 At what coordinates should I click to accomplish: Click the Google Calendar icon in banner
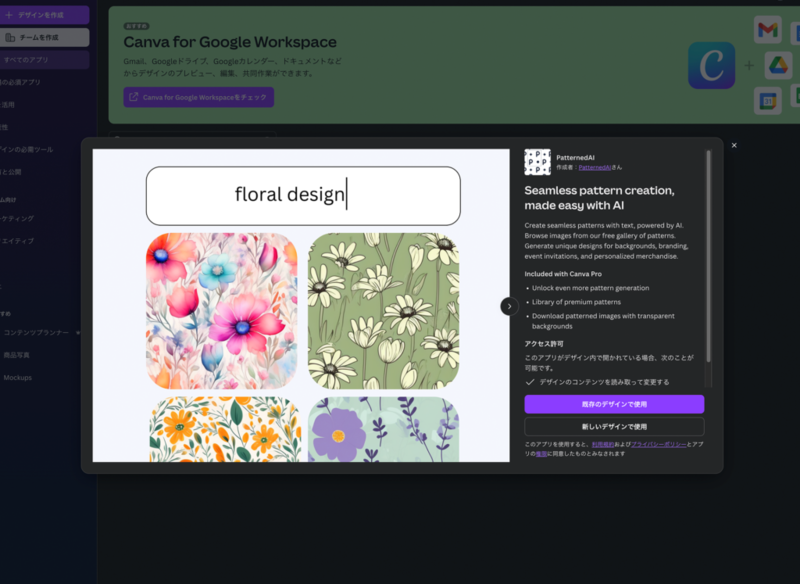coord(767,101)
